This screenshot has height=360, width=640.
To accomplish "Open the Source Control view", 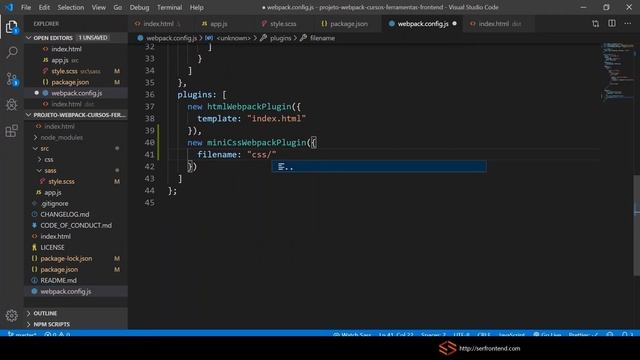I will point(12,79).
